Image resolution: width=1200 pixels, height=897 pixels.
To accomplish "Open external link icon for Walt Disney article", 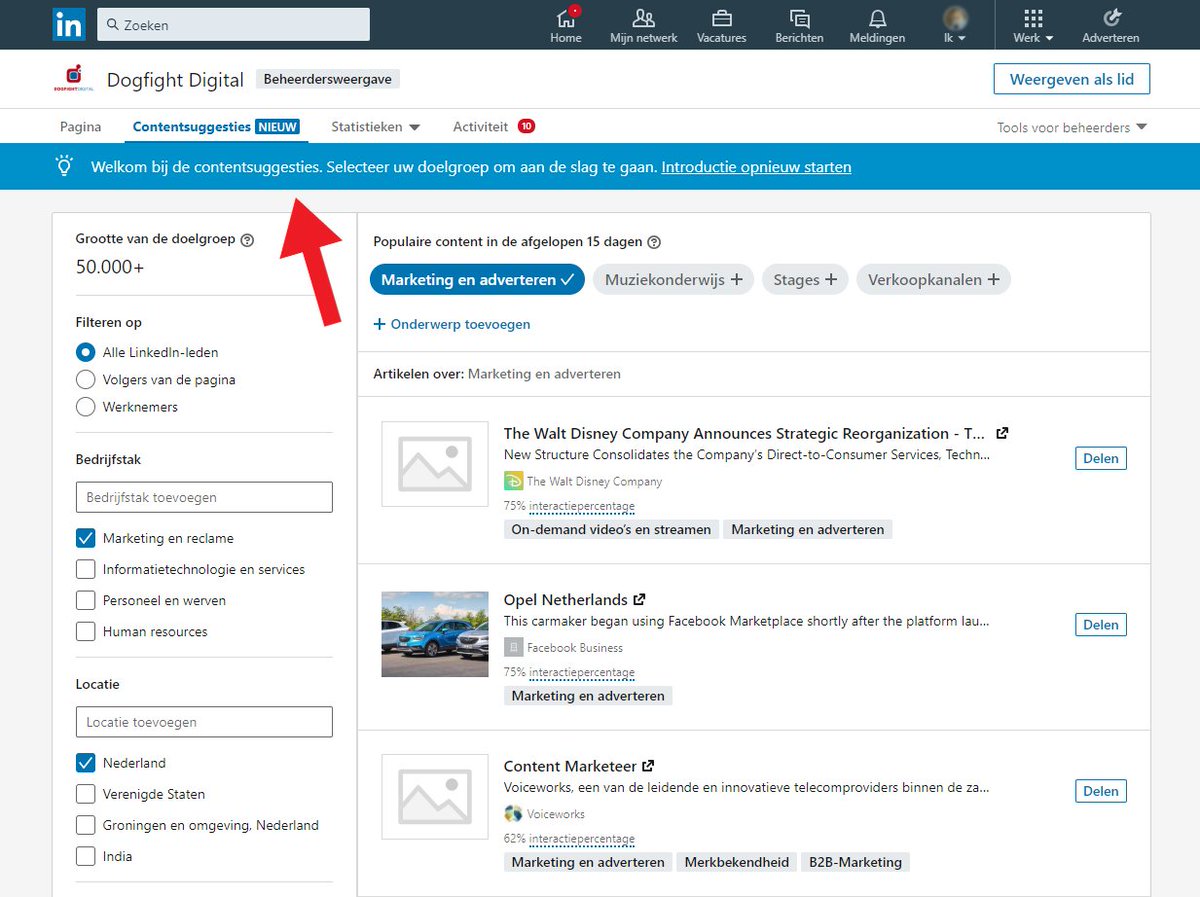I will [1002, 433].
